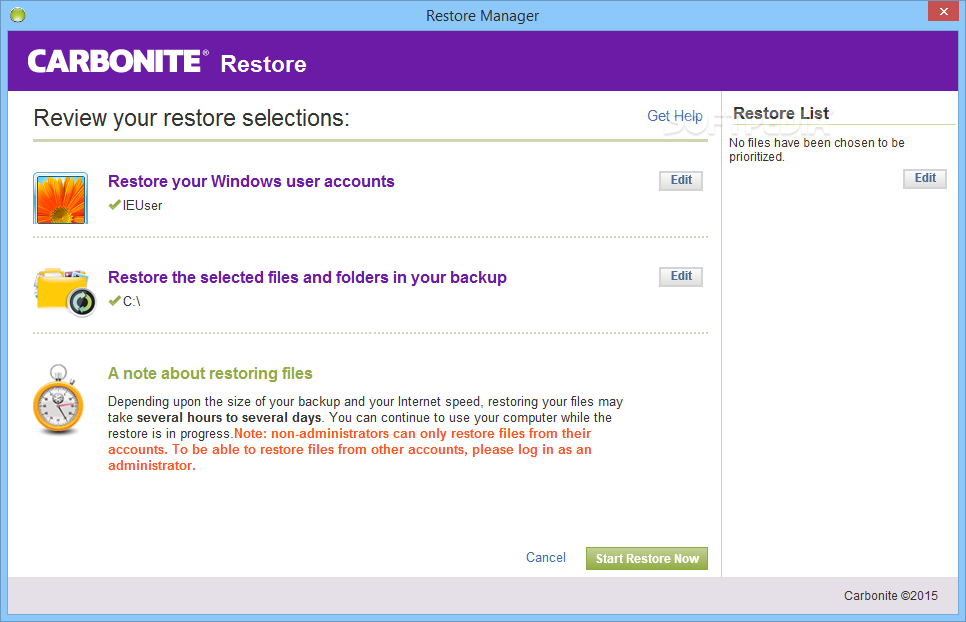Close the Restore Manager window
The width and height of the screenshot is (966, 622).
(x=943, y=12)
